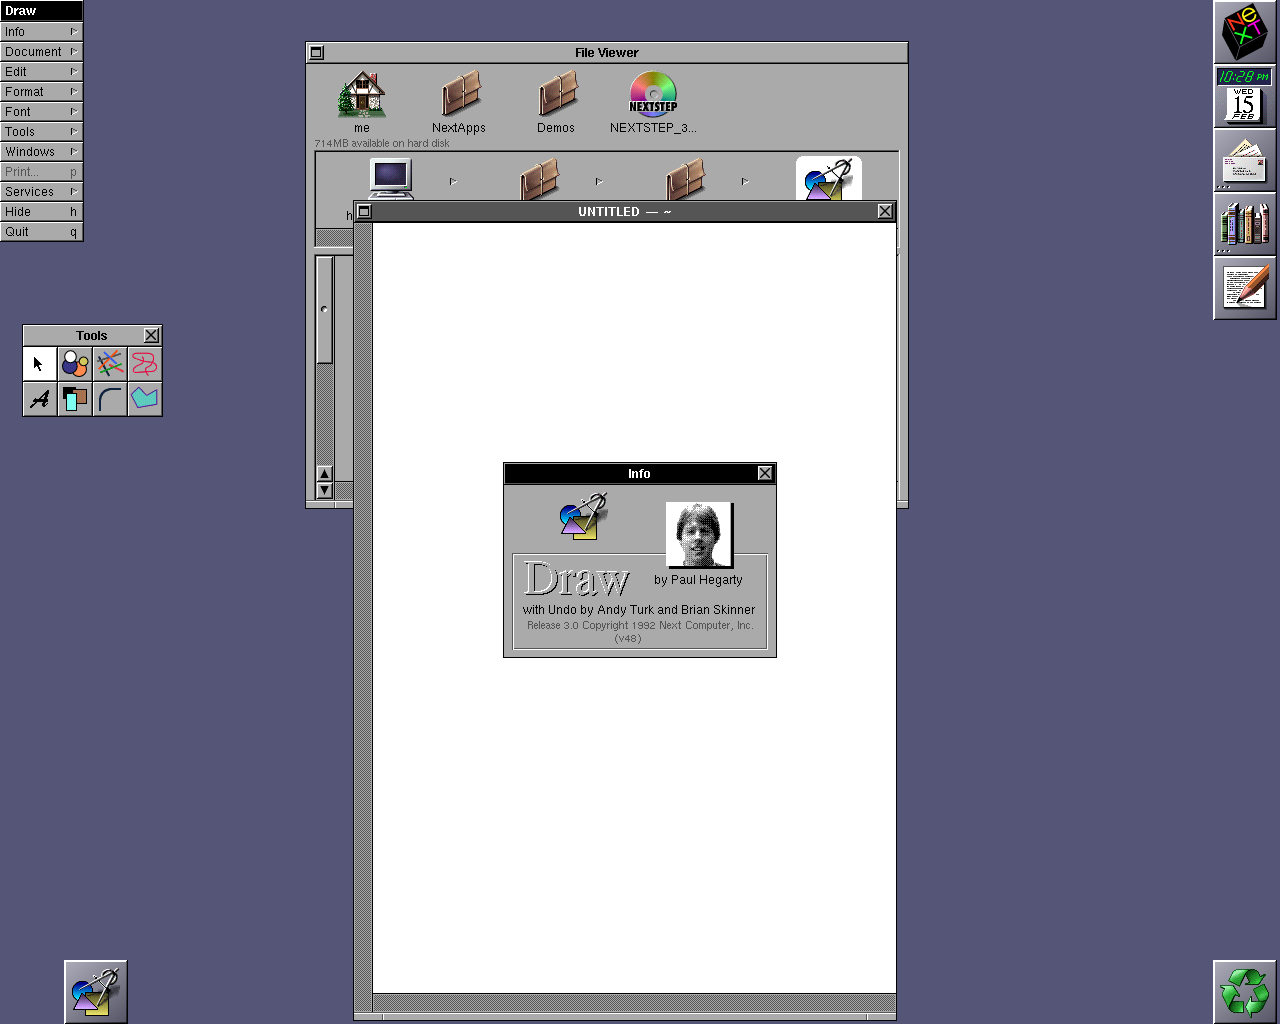Select the polygon drawing tool
The width and height of the screenshot is (1280, 1024).
145,399
